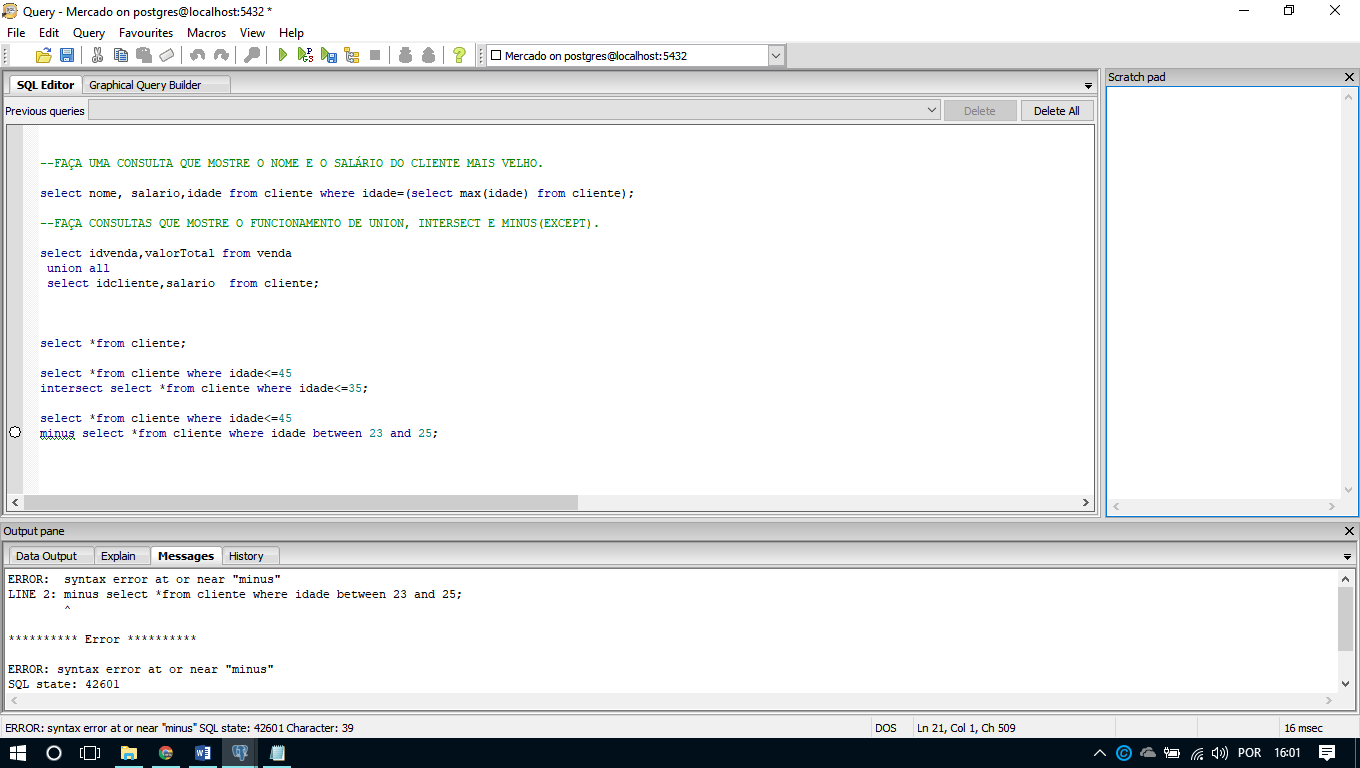Click the Commit toolbar icon
Image resolution: width=1360 pixels, height=768 pixels.
click(405, 56)
